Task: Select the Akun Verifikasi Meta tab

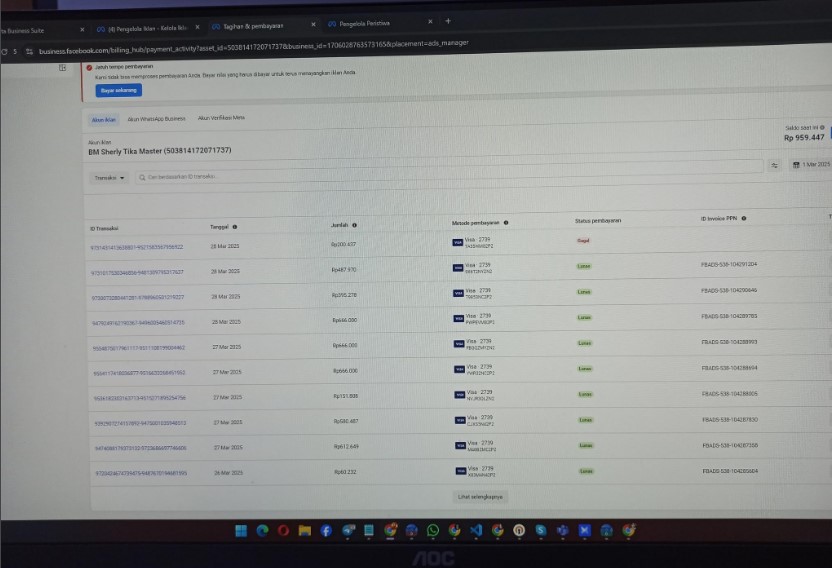Action: pyautogui.click(x=221, y=118)
